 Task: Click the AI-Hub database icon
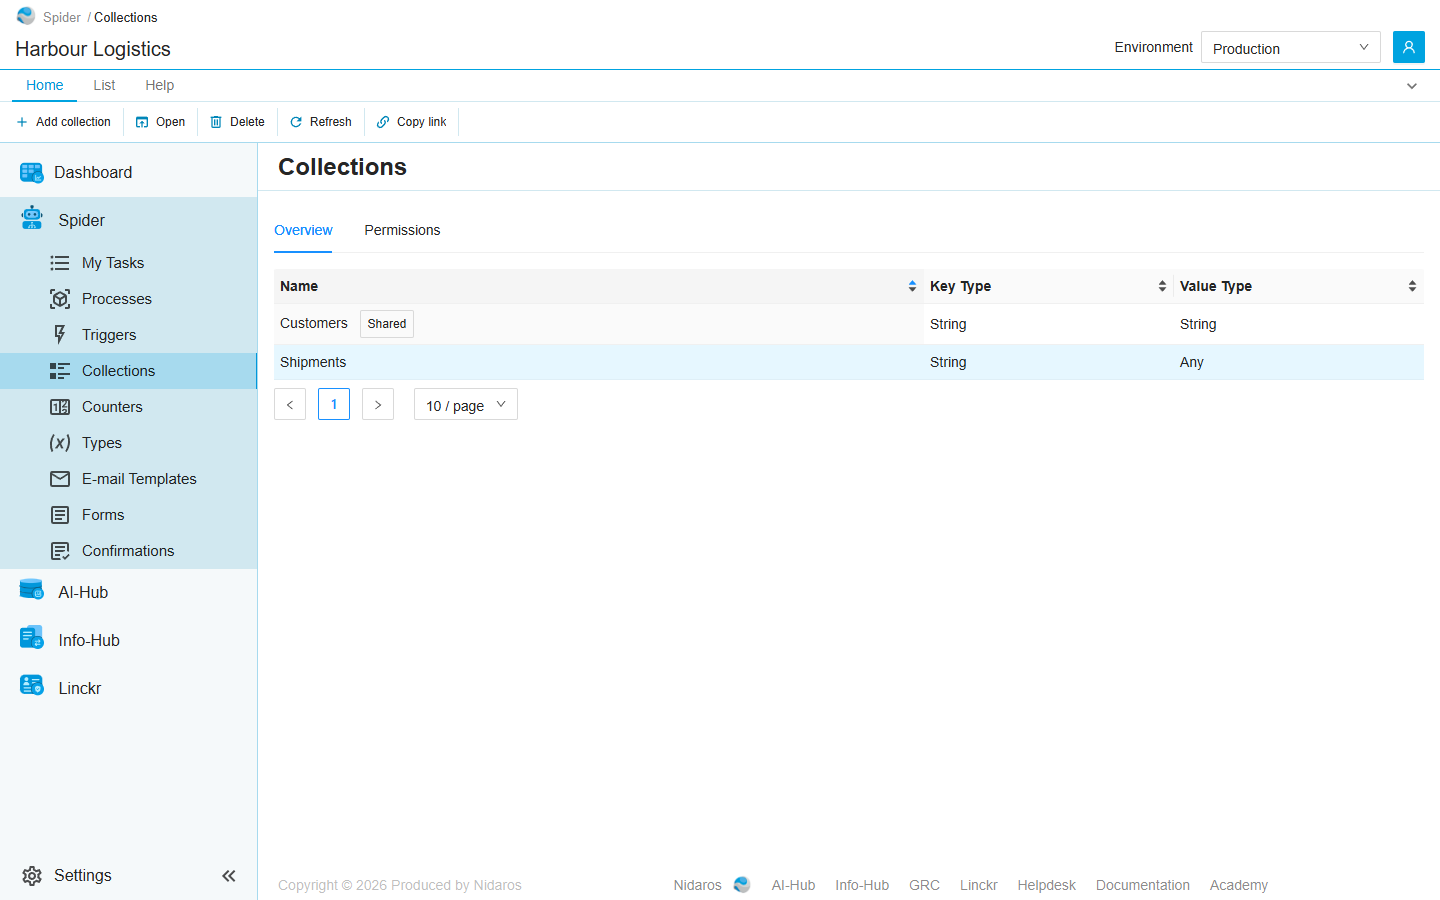click(x=32, y=590)
